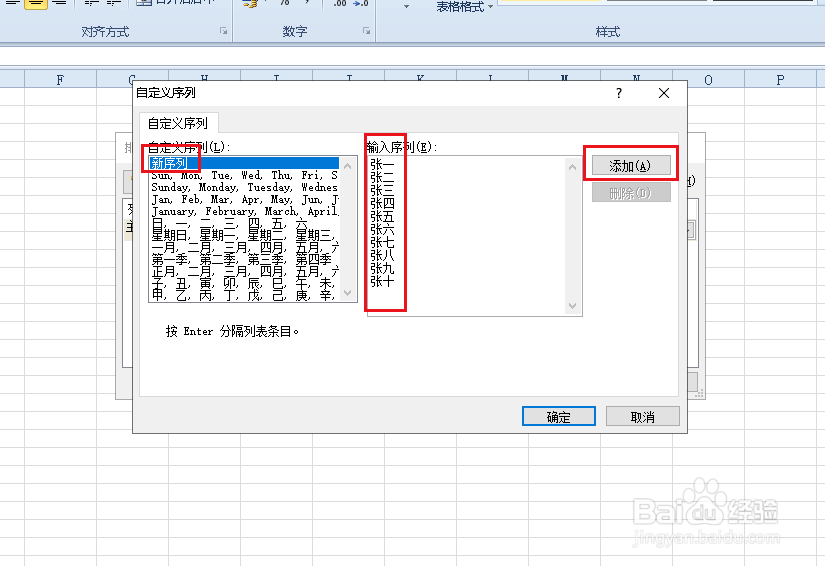Confirm with the 确定 button
The height and width of the screenshot is (566, 825).
(x=559, y=417)
